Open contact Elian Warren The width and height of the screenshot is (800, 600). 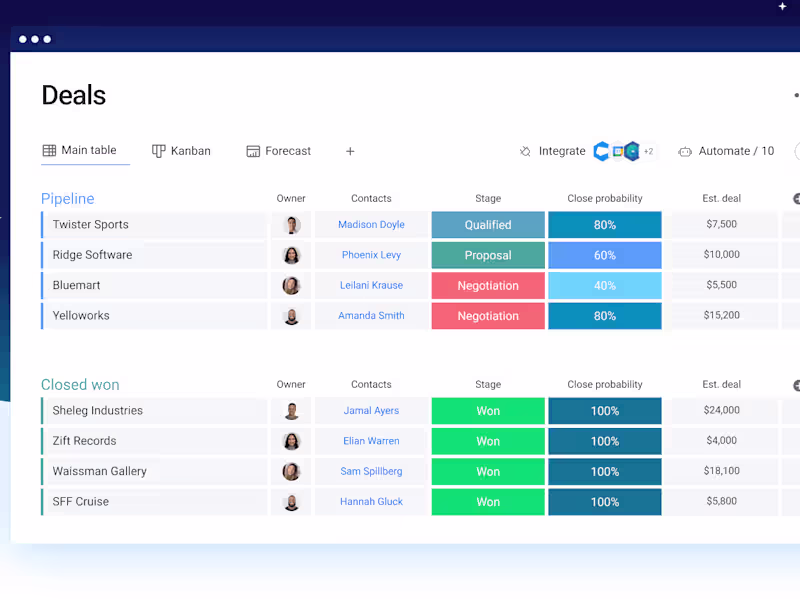click(x=371, y=441)
